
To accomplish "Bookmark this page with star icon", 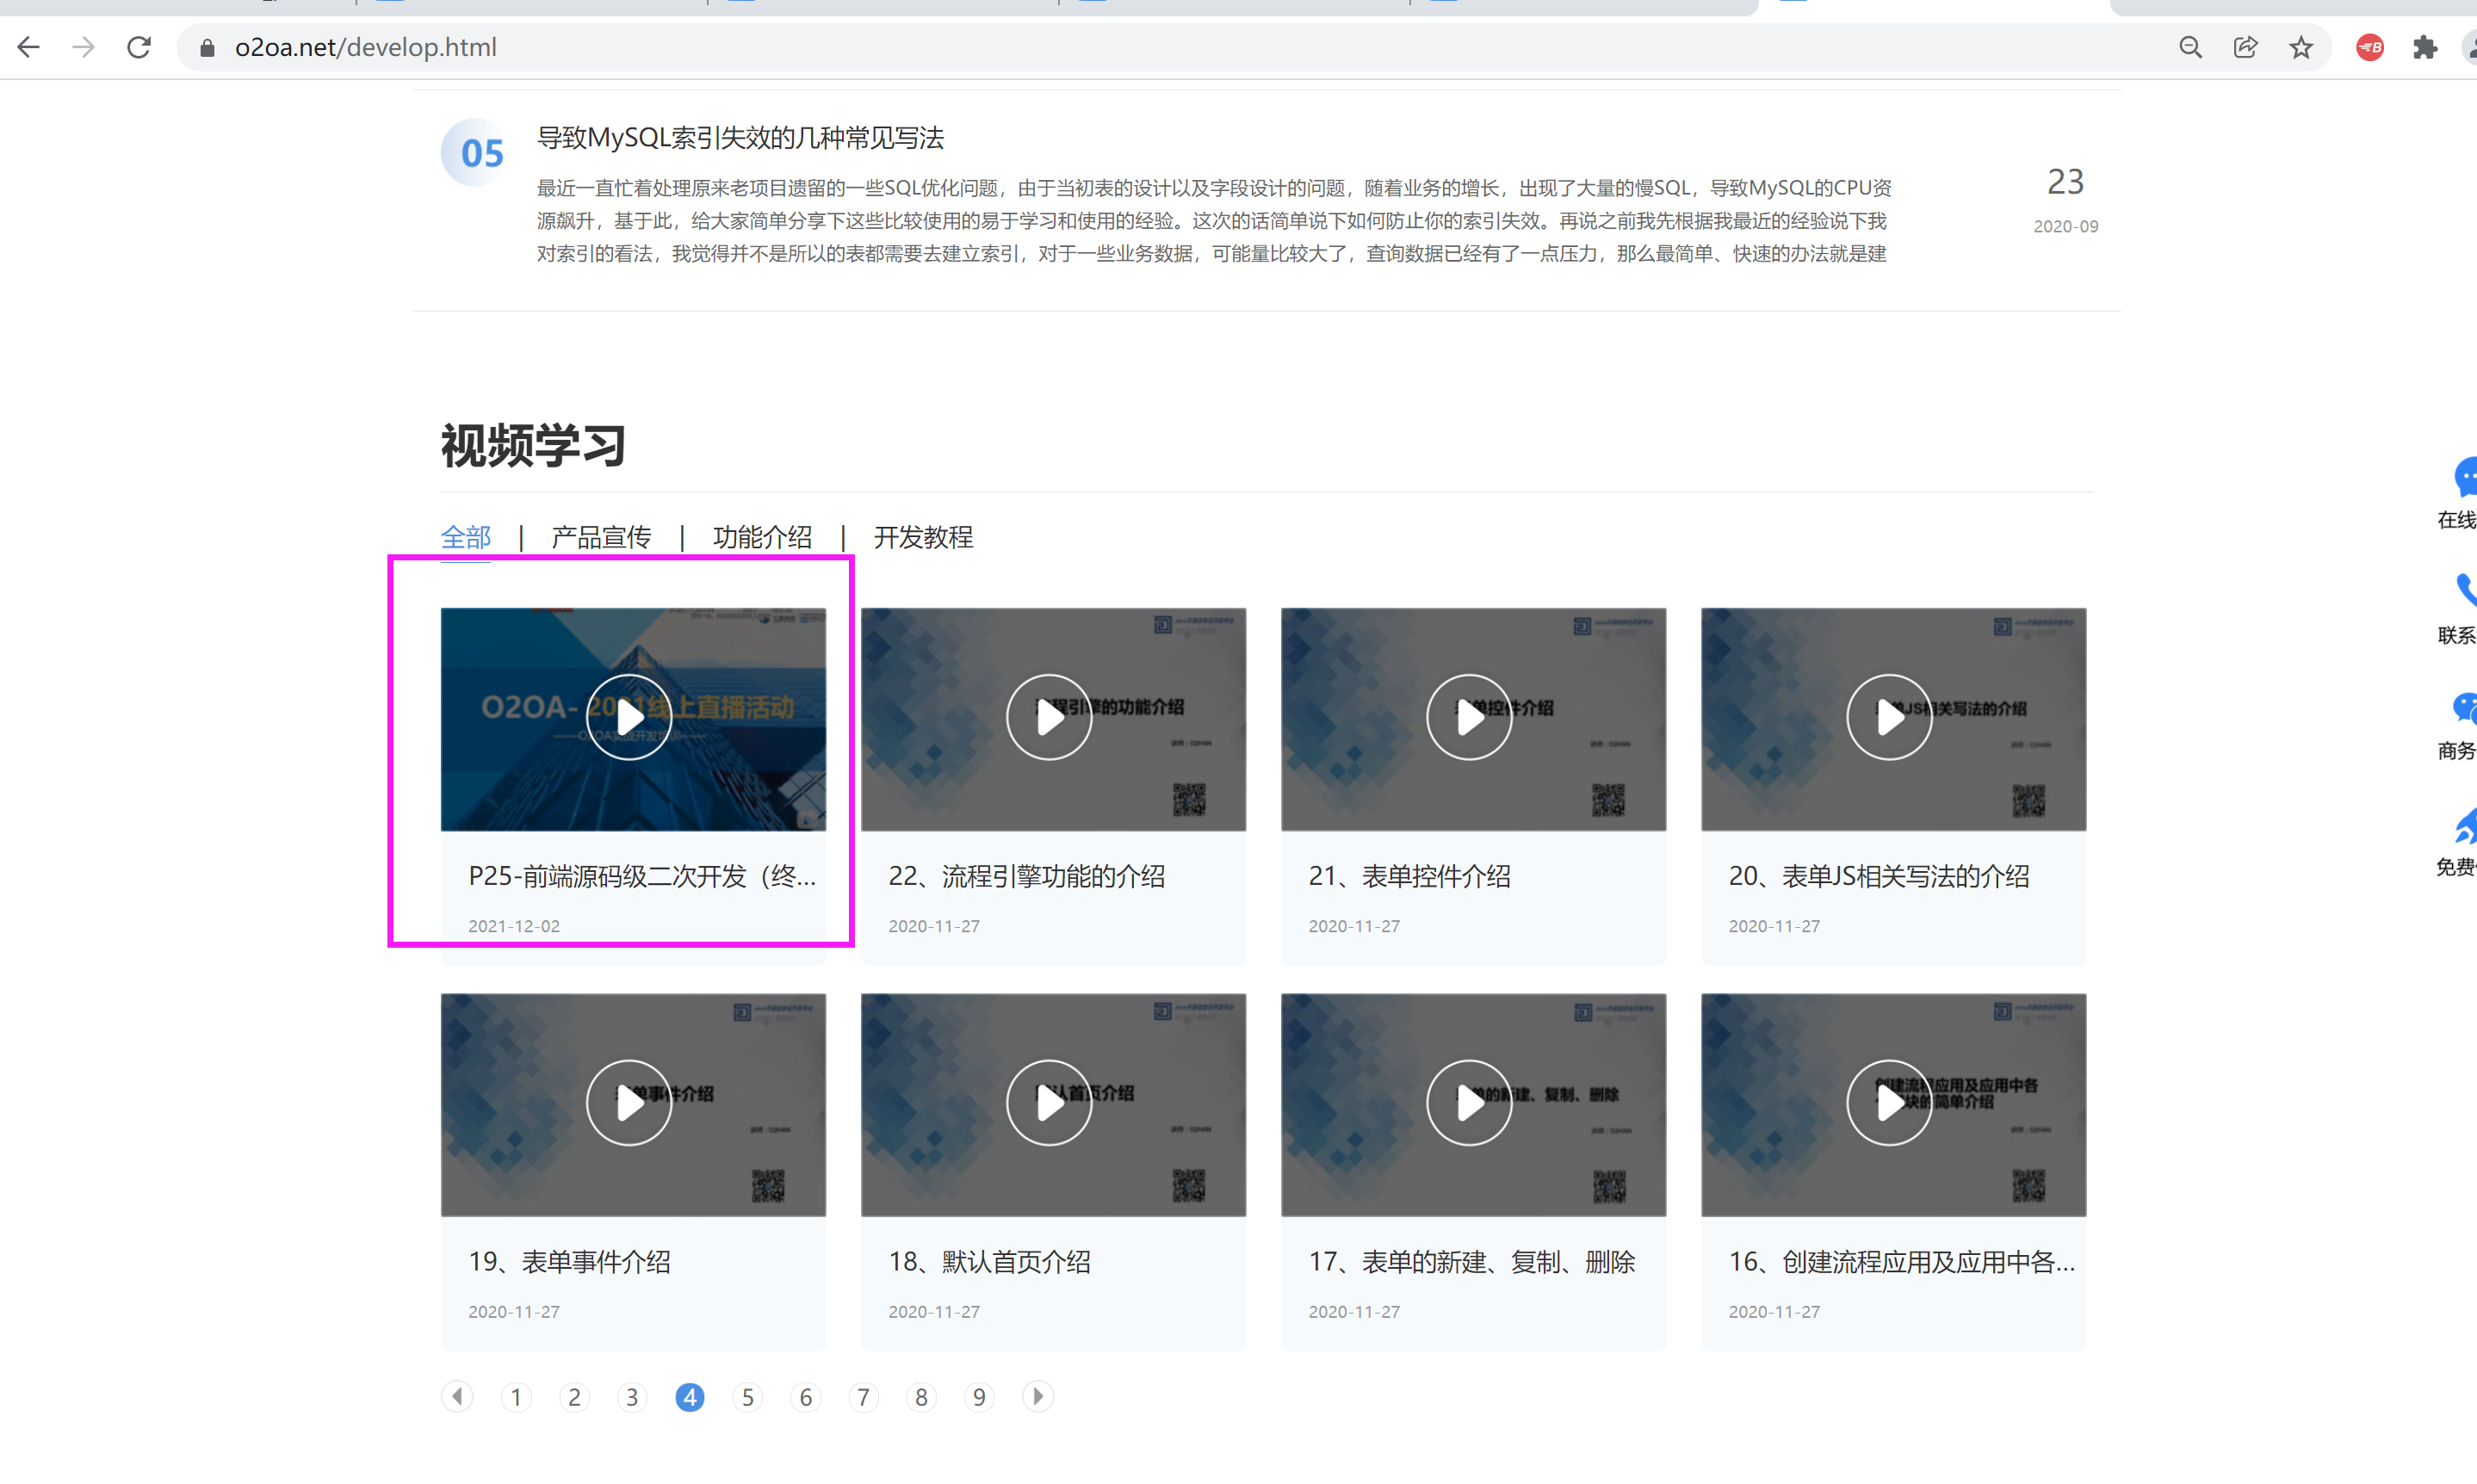I will click(2301, 47).
